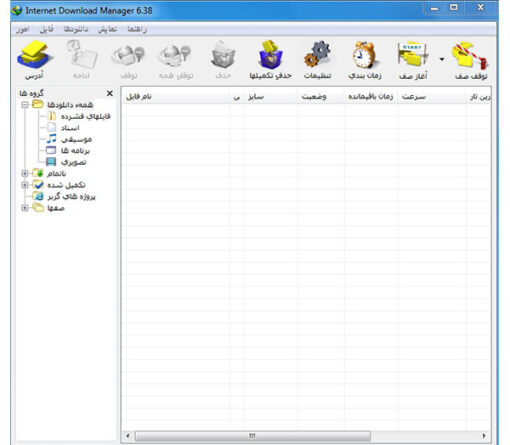Click the narrow Q column header

(x=237, y=97)
